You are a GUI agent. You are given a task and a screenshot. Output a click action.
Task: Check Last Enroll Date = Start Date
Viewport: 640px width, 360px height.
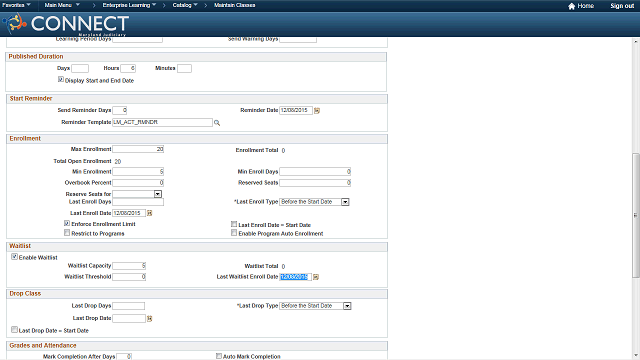pyautogui.click(x=234, y=224)
